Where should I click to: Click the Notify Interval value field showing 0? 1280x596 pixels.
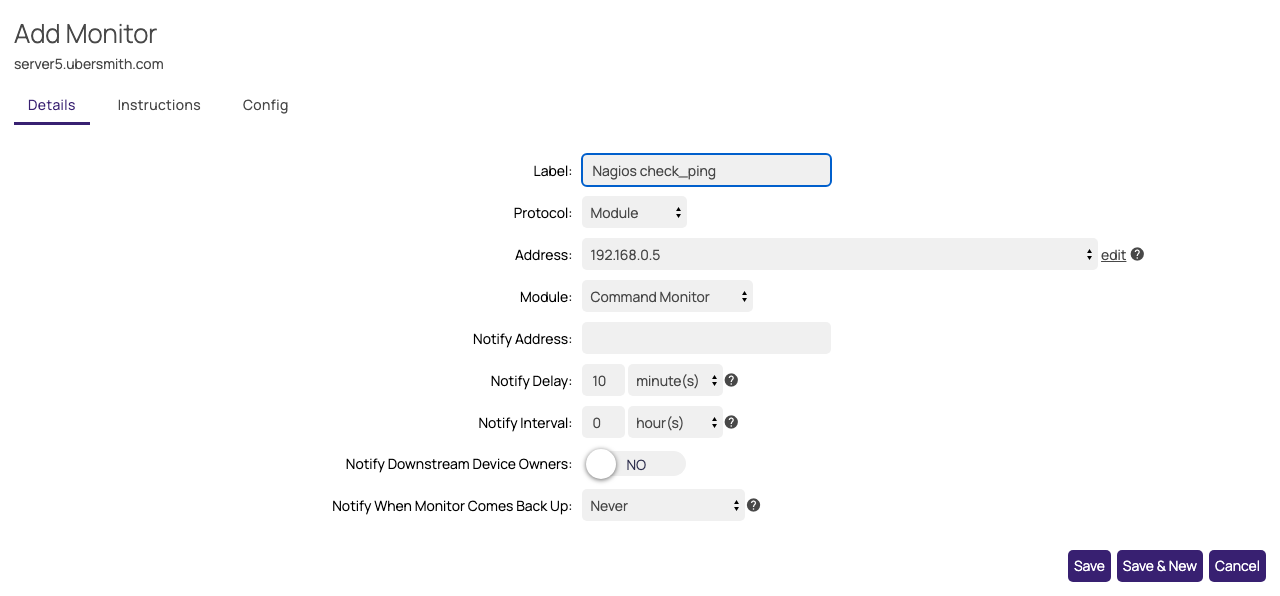click(x=603, y=422)
